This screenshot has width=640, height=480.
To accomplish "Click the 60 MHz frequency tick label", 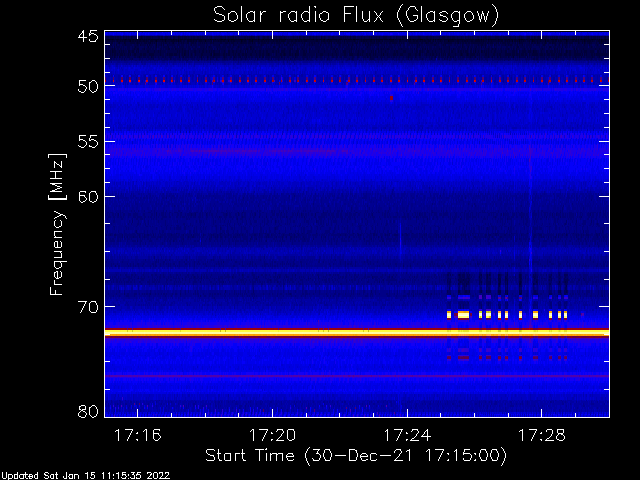I will click(x=88, y=197).
